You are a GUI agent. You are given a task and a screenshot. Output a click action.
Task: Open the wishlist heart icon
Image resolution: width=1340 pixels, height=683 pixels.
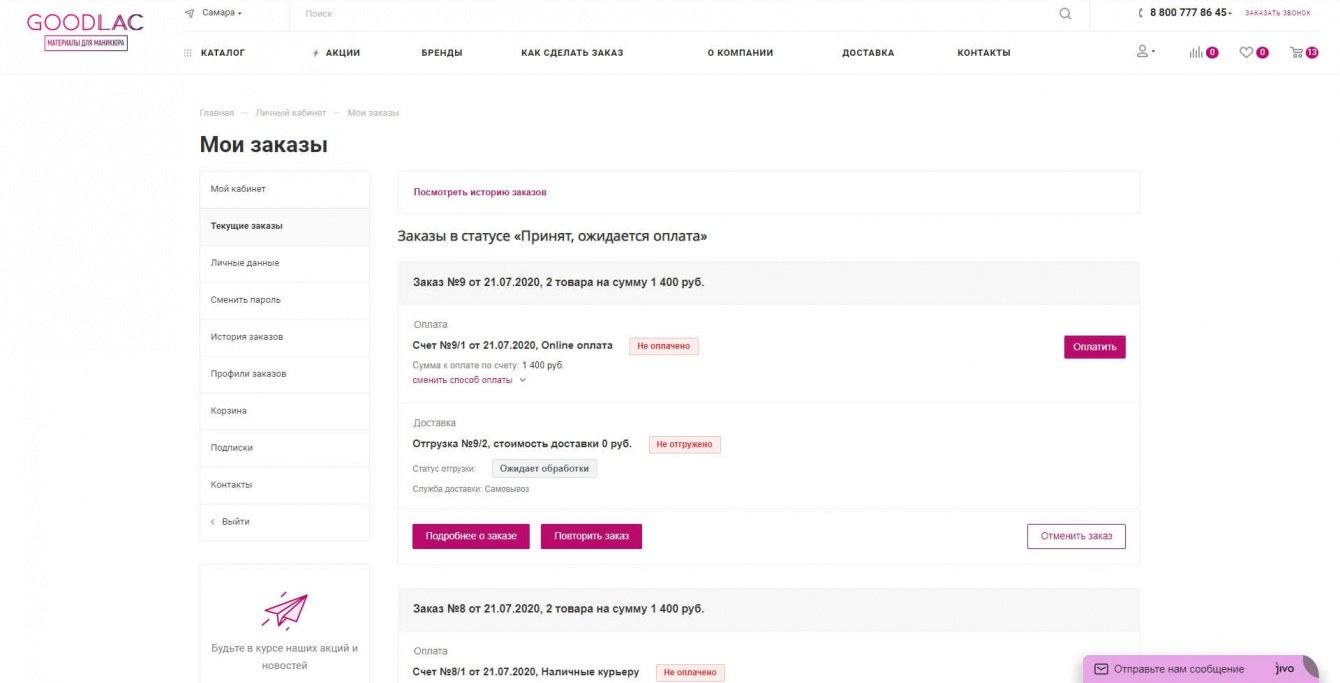click(1246, 53)
